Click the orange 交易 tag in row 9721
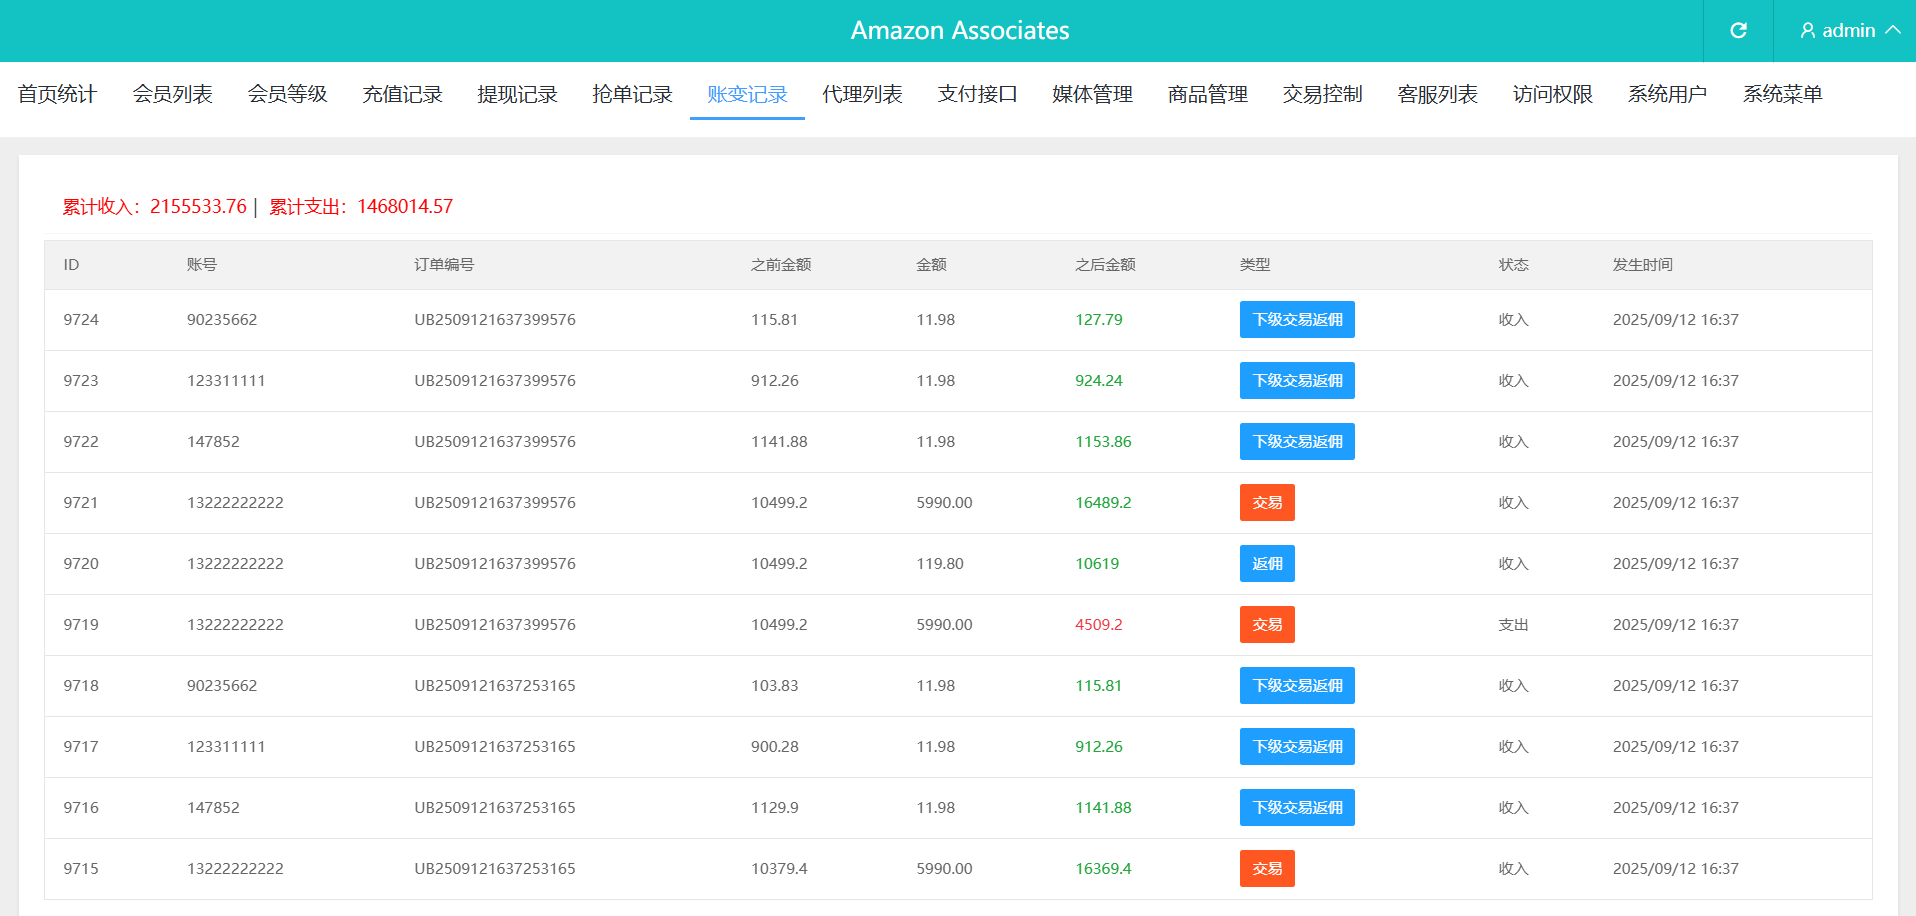1916x916 pixels. coord(1267,503)
